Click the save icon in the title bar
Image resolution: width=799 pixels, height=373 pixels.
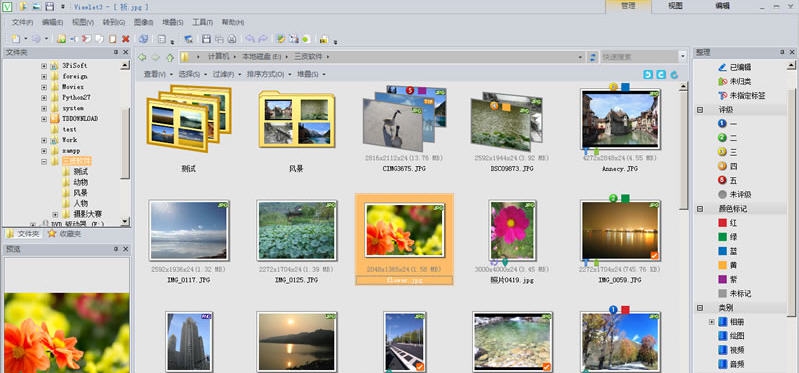(x=49, y=7)
